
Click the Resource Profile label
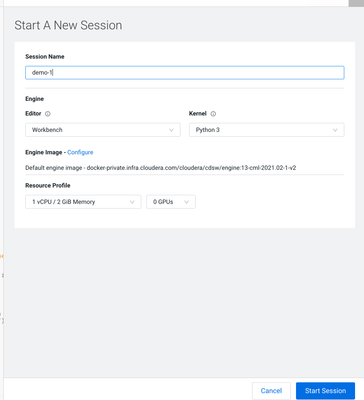pos(48,185)
